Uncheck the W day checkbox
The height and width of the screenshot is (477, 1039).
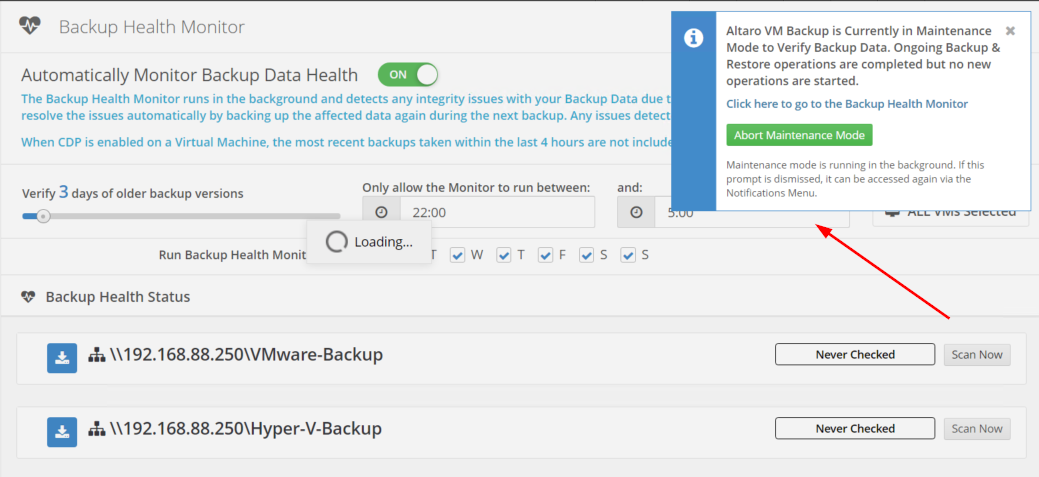[x=457, y=255]
